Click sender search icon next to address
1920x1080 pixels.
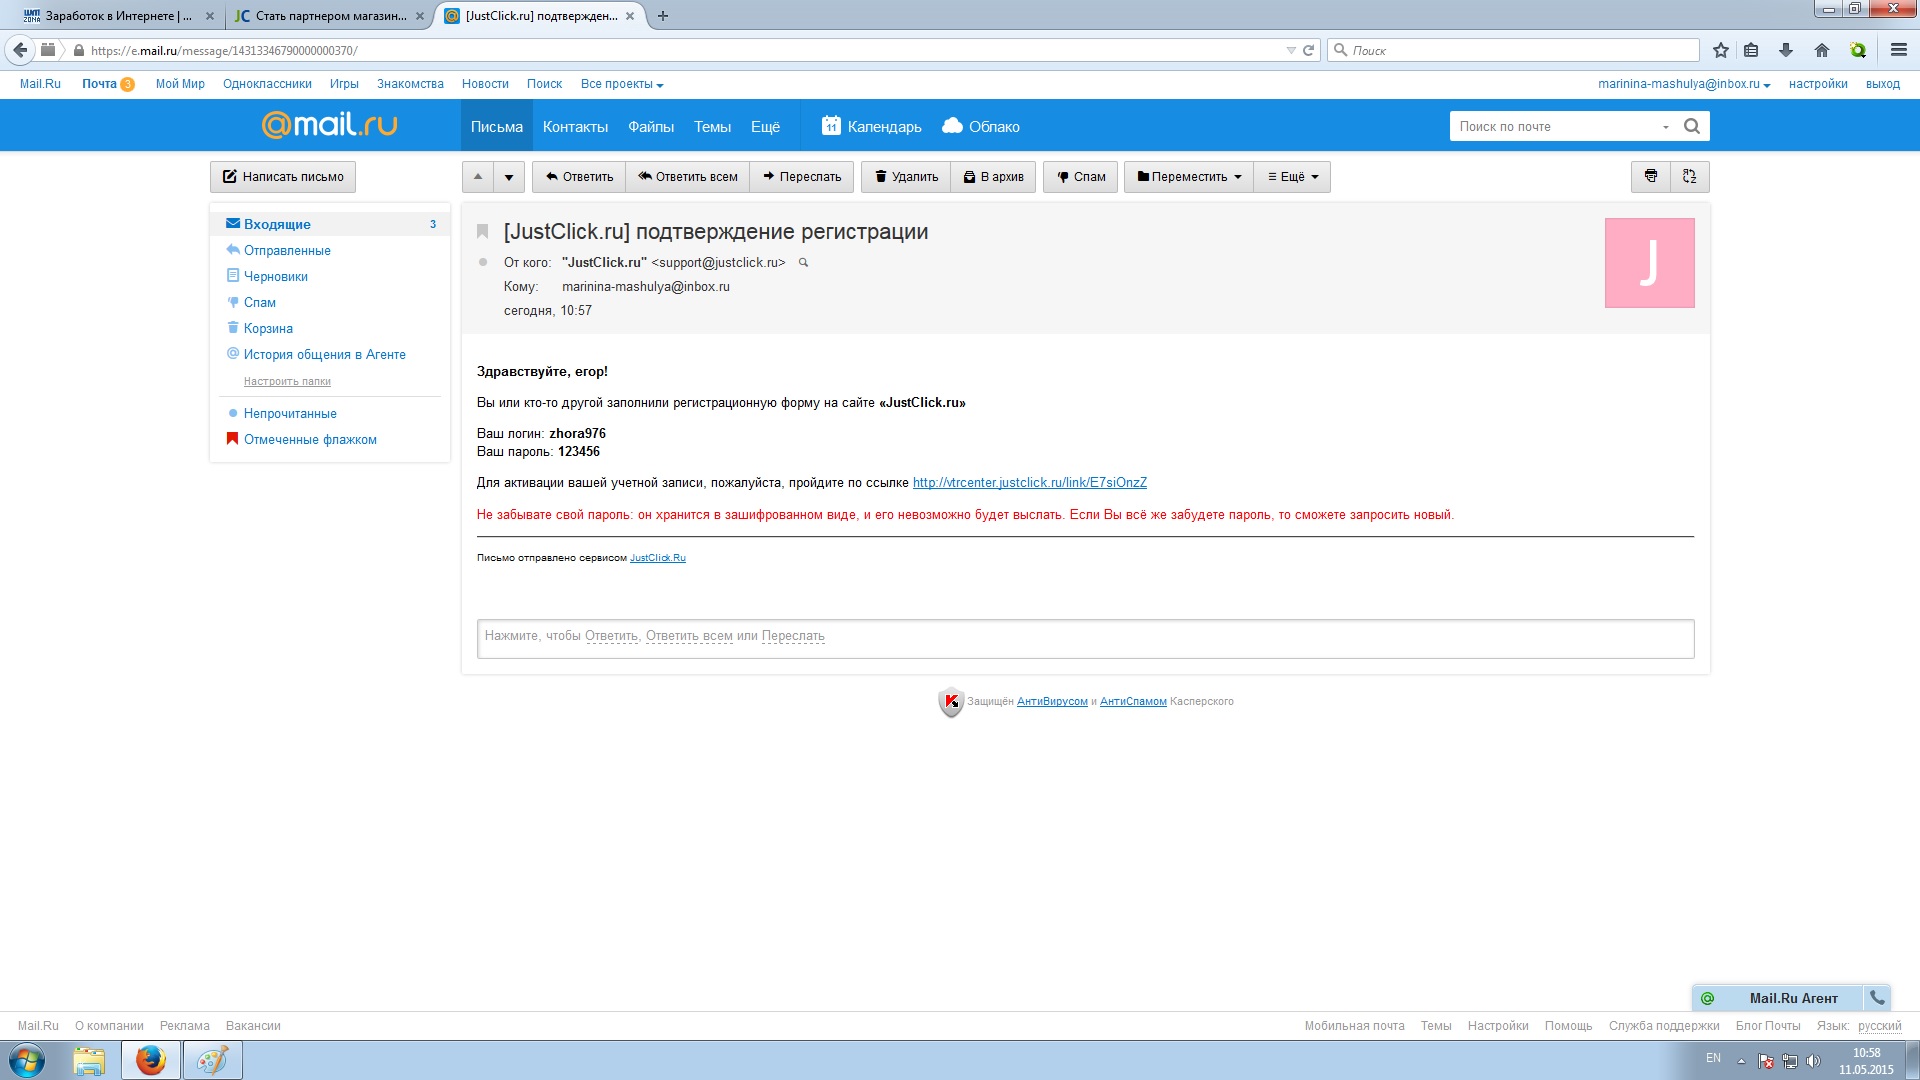(803, 263)
